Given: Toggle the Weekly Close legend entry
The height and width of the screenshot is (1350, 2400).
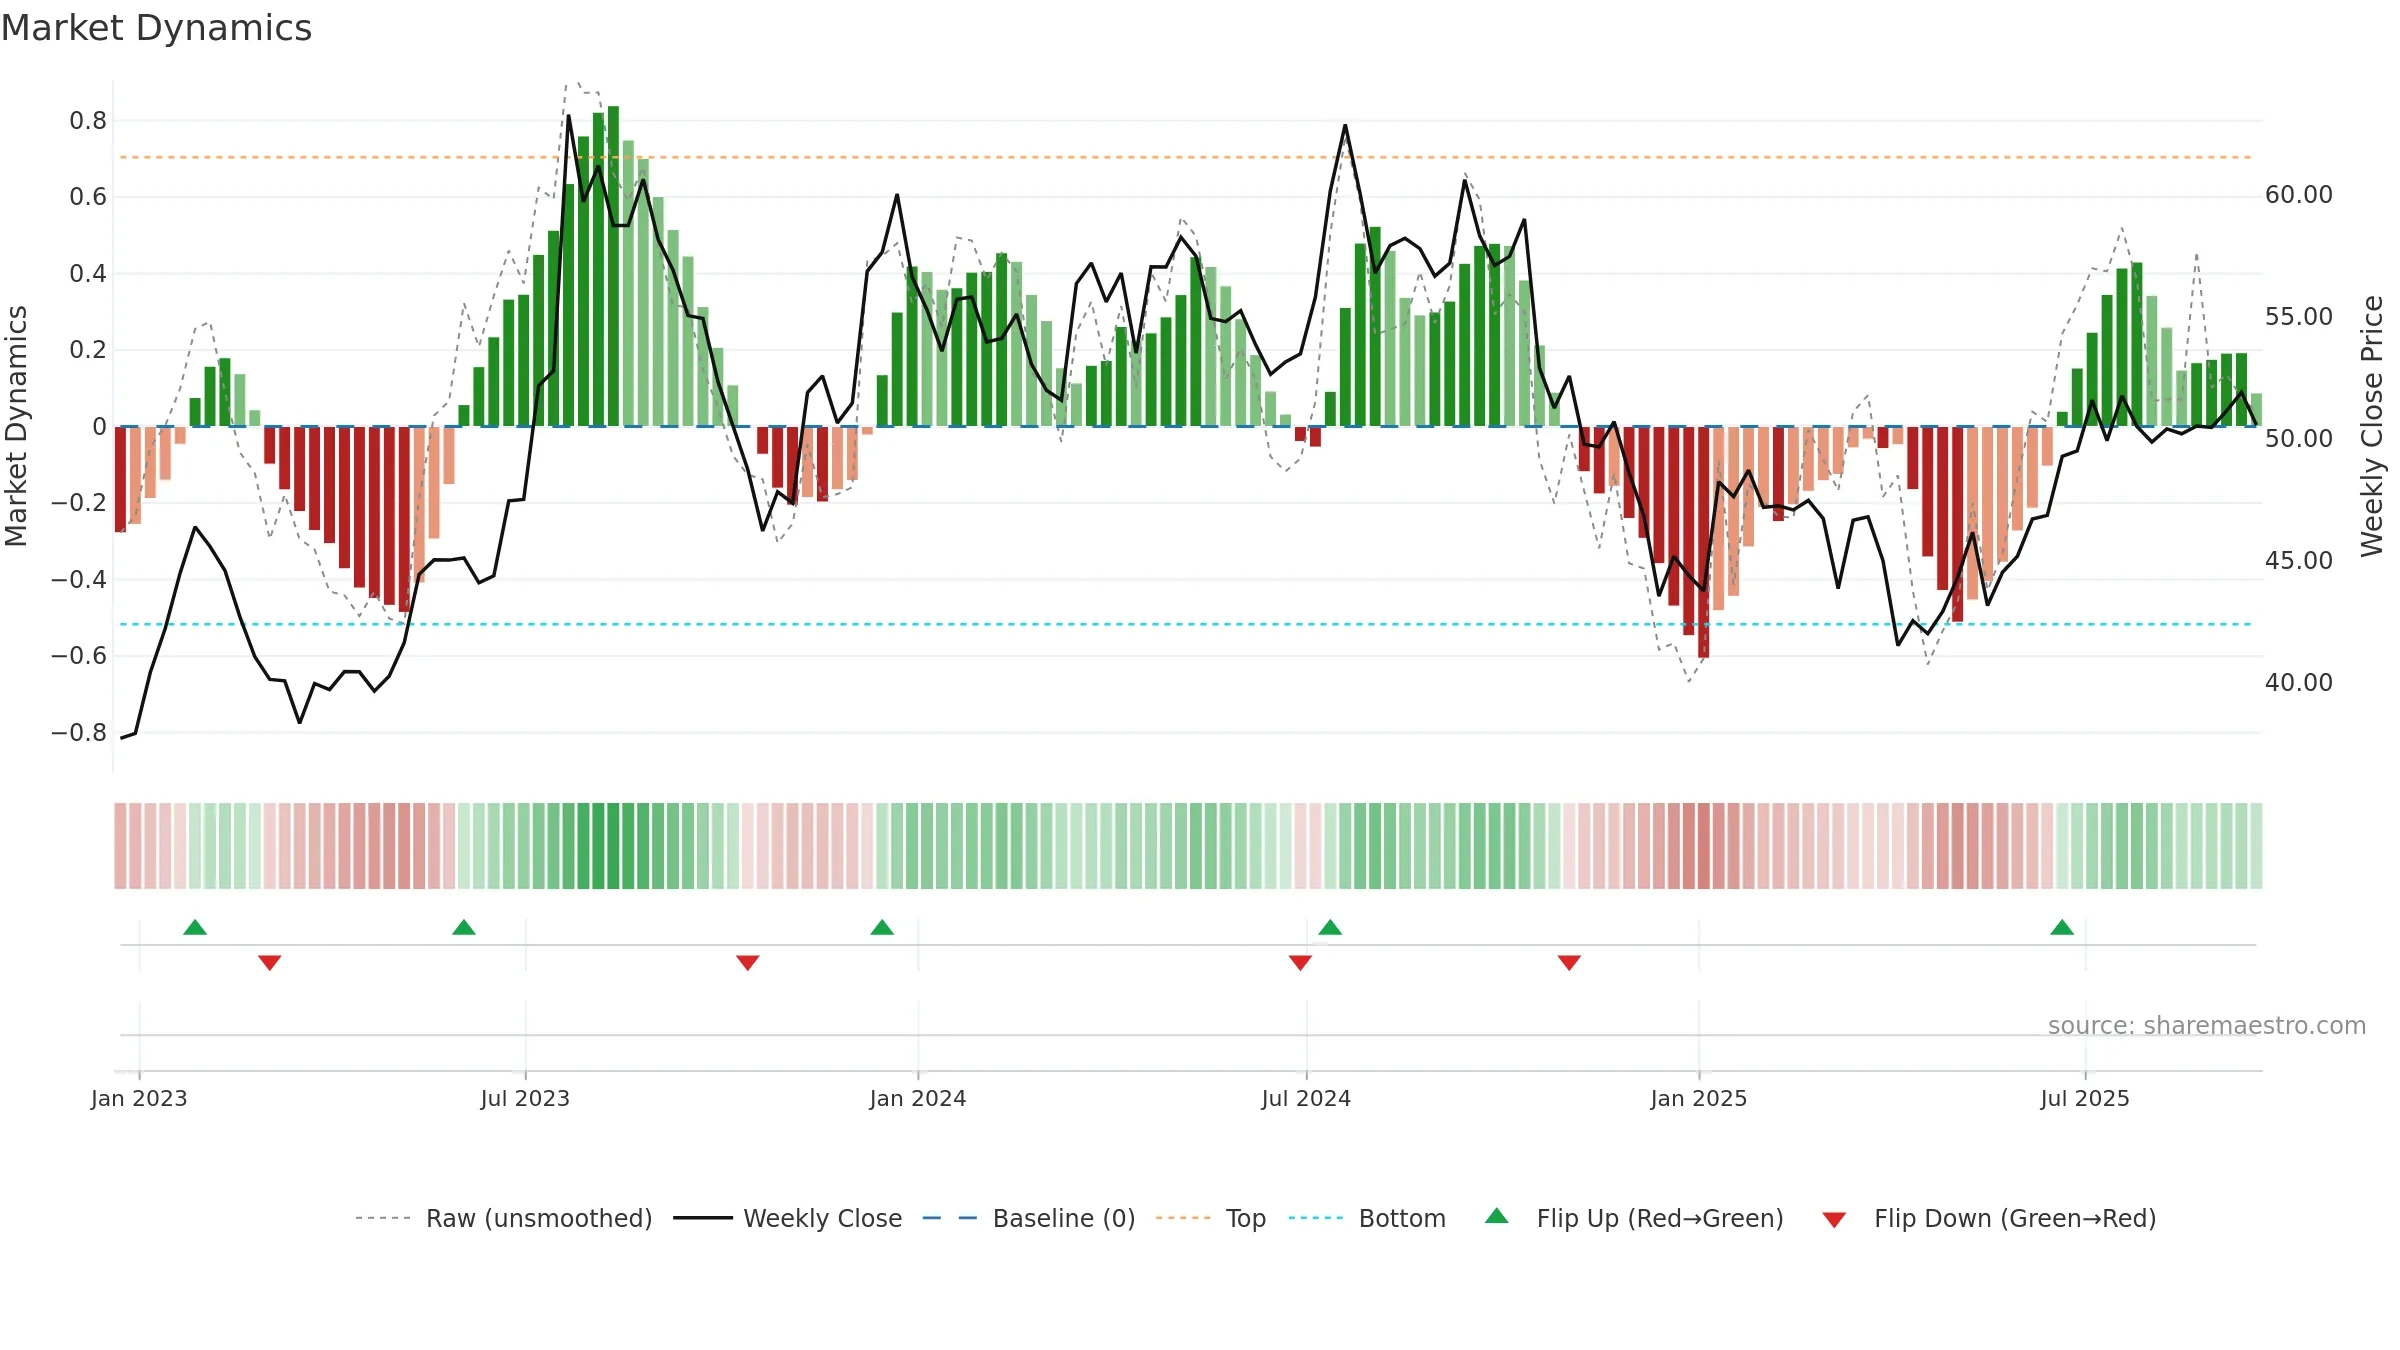Looking at the screenshot, I should point(822,1218).
